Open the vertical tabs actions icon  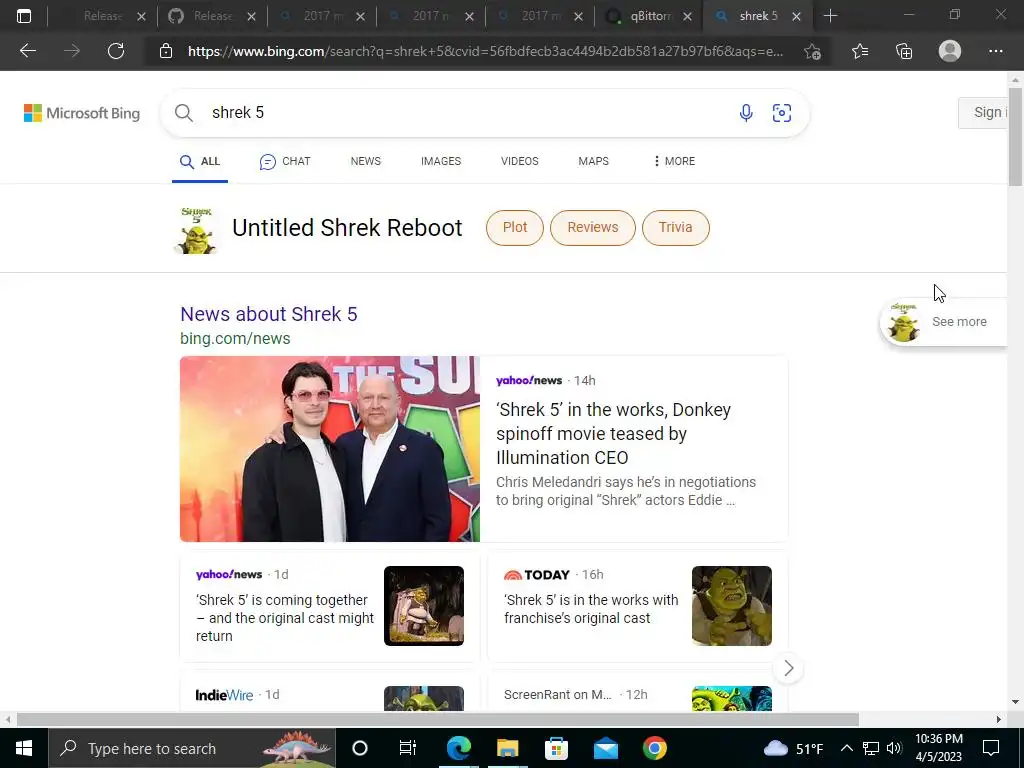[x=24, y=16]
